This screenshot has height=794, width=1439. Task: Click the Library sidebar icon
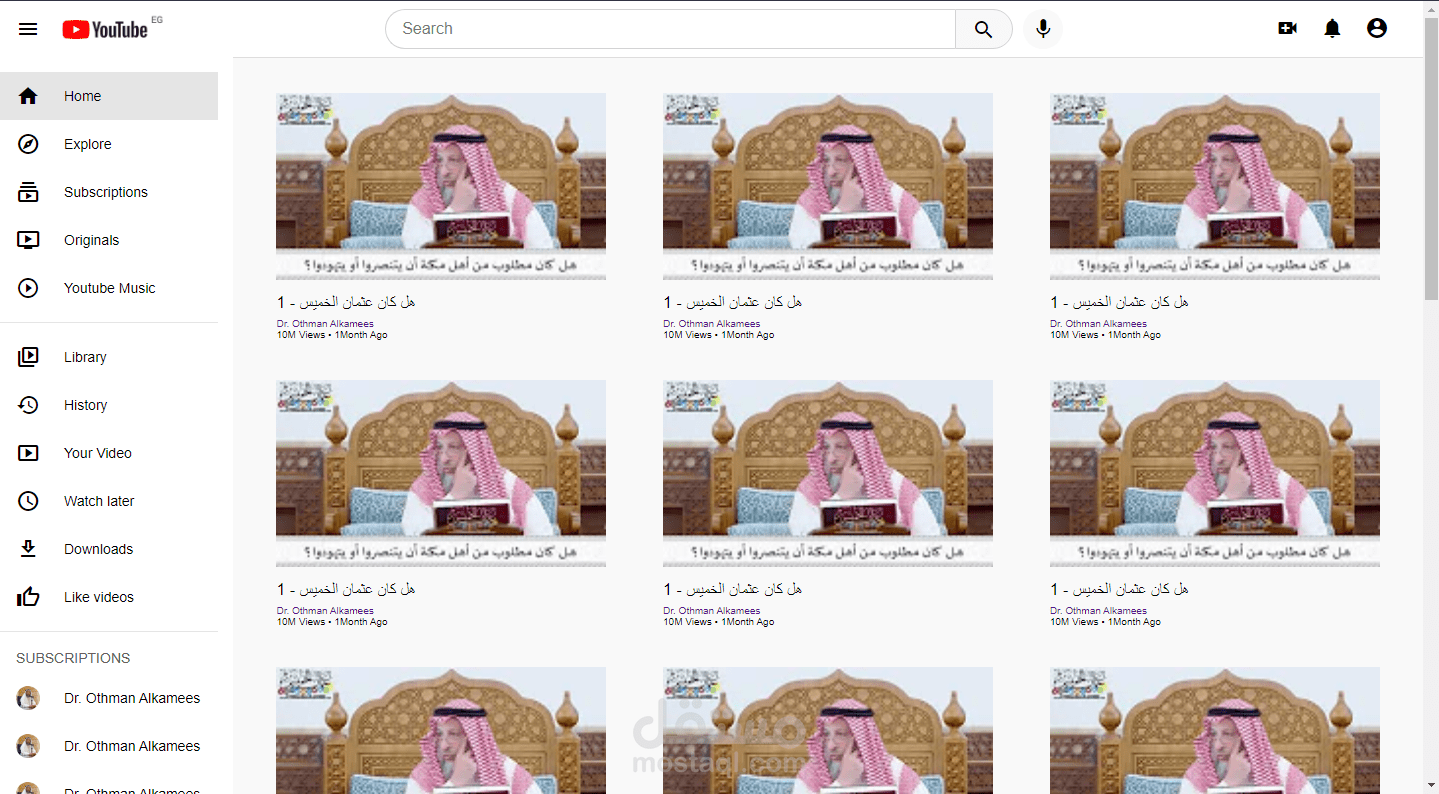click(28, 357)
